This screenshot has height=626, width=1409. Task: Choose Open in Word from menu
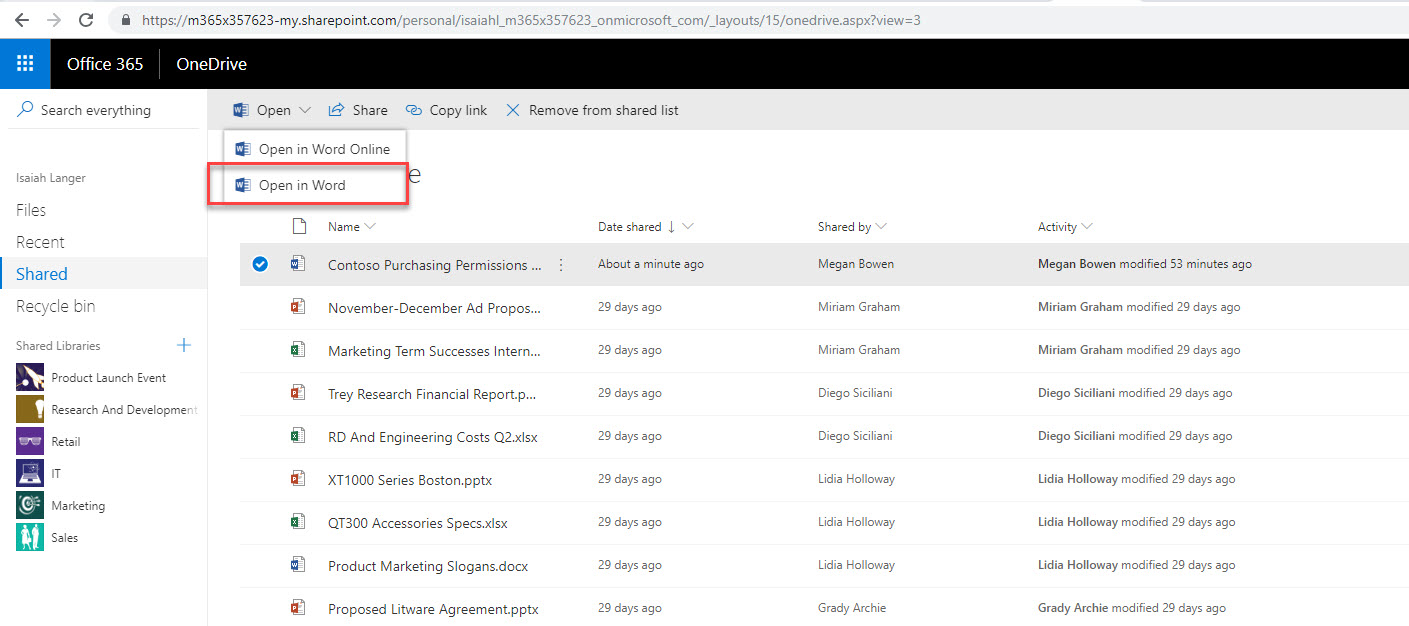point(316,185)
